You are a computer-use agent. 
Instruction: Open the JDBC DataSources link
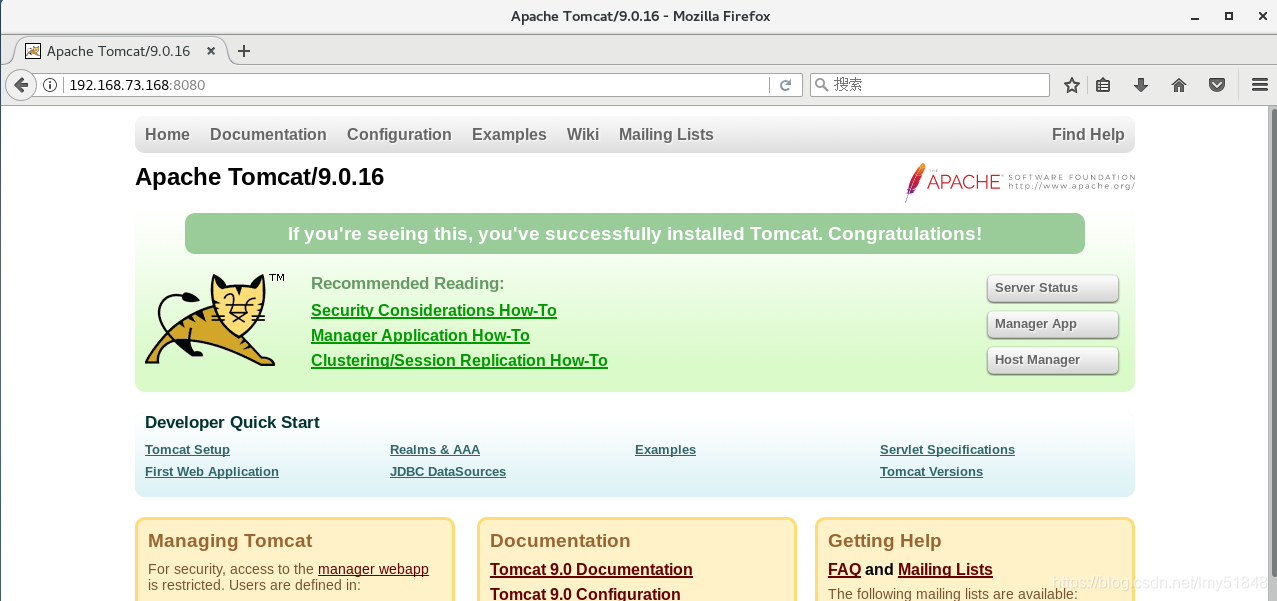click(x=448, y=472)
